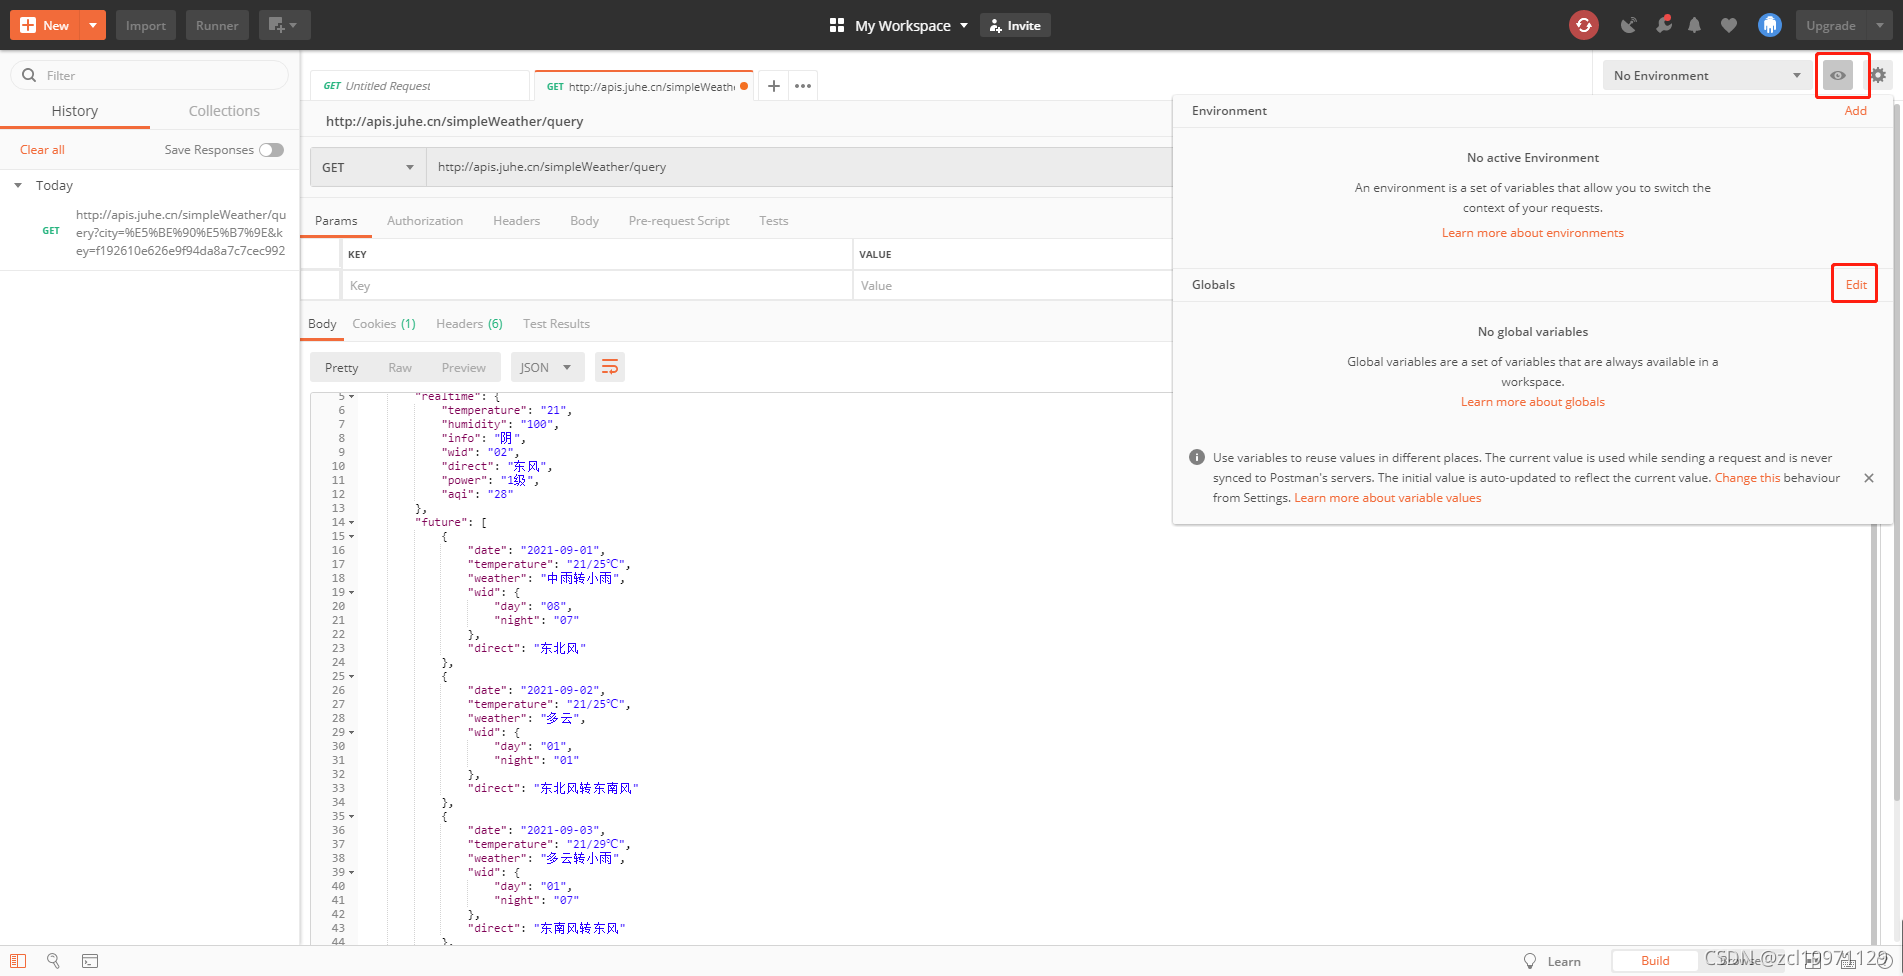1903x976 pixels.
Task: Open Learn more about environments link
Action: click(1533, 233)
